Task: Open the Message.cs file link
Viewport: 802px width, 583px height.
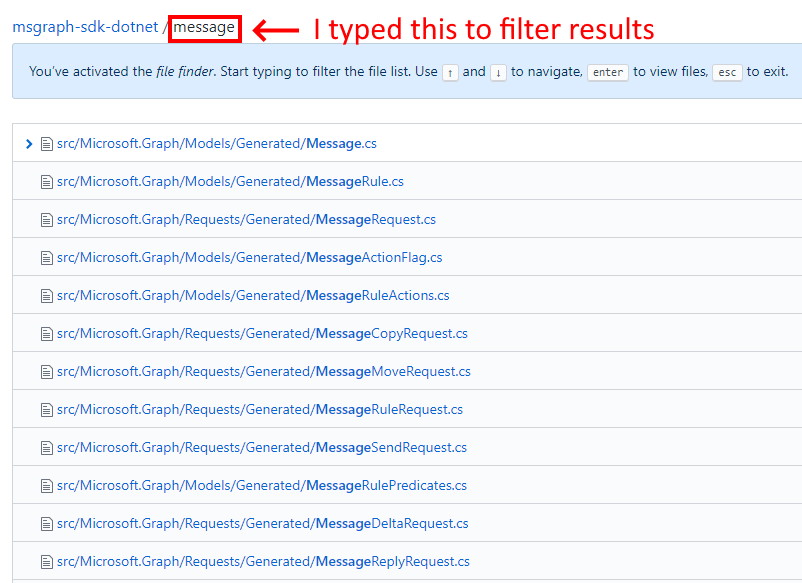Action: [217, 143]
